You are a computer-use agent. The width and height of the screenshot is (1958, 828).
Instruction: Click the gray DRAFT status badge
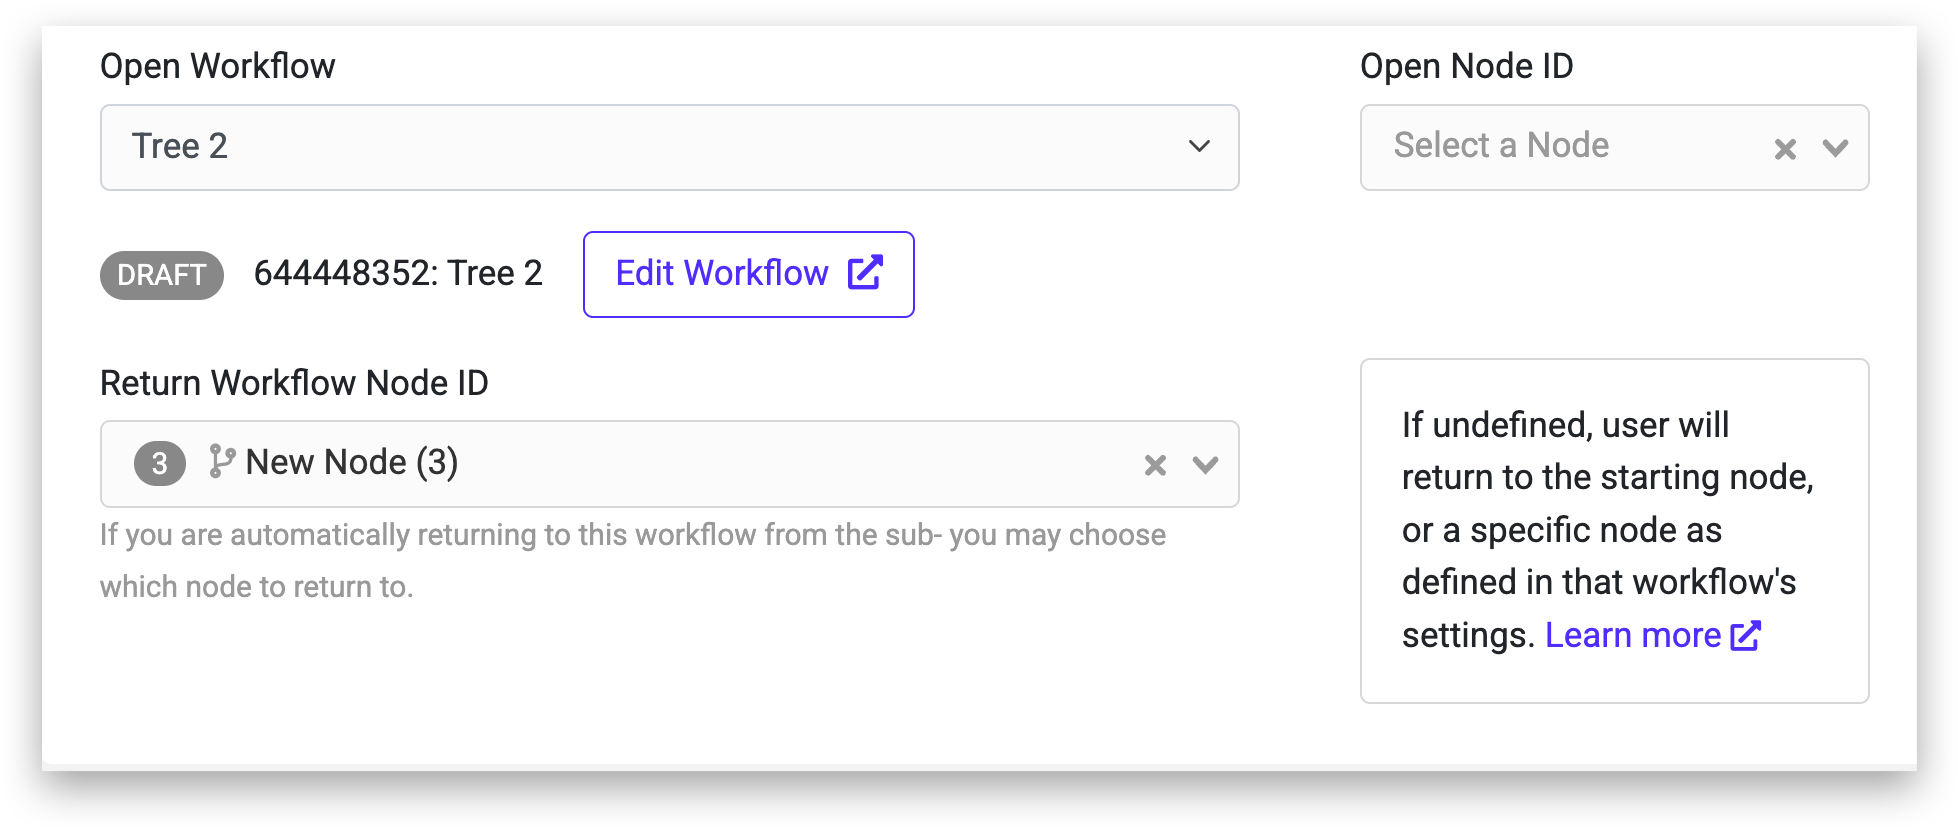pyautogui.click(x=162, y=275)
